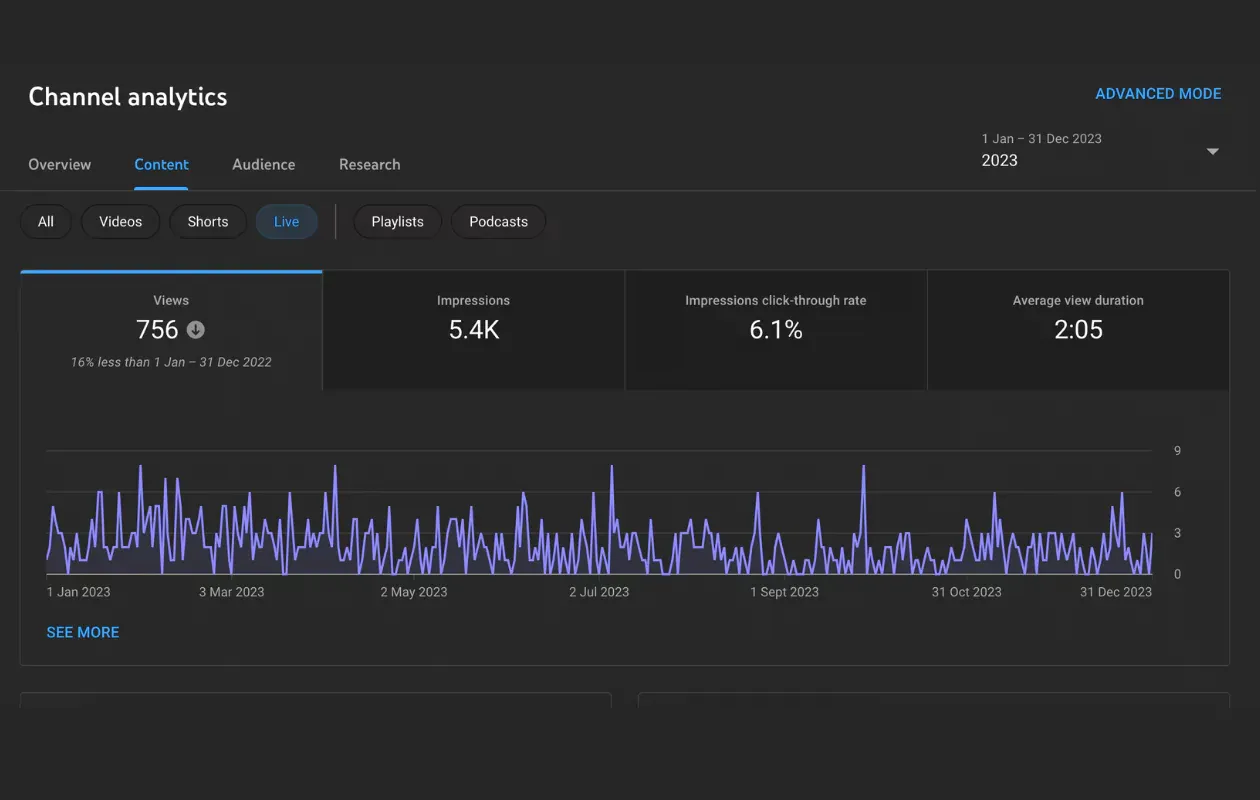Click the '1 Sept 2023' axis label
1260x800 pixels.
785,592
